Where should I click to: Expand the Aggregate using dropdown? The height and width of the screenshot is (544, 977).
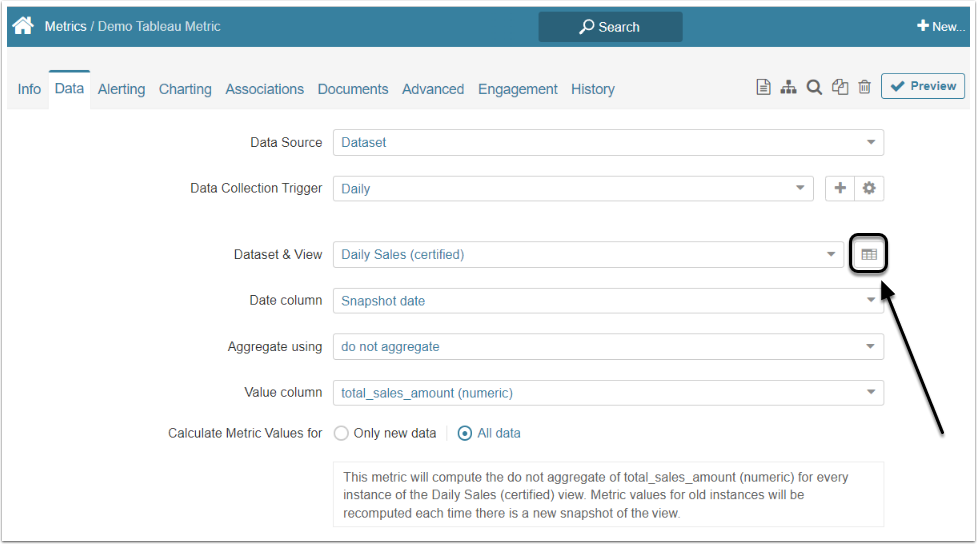(608, 347)
